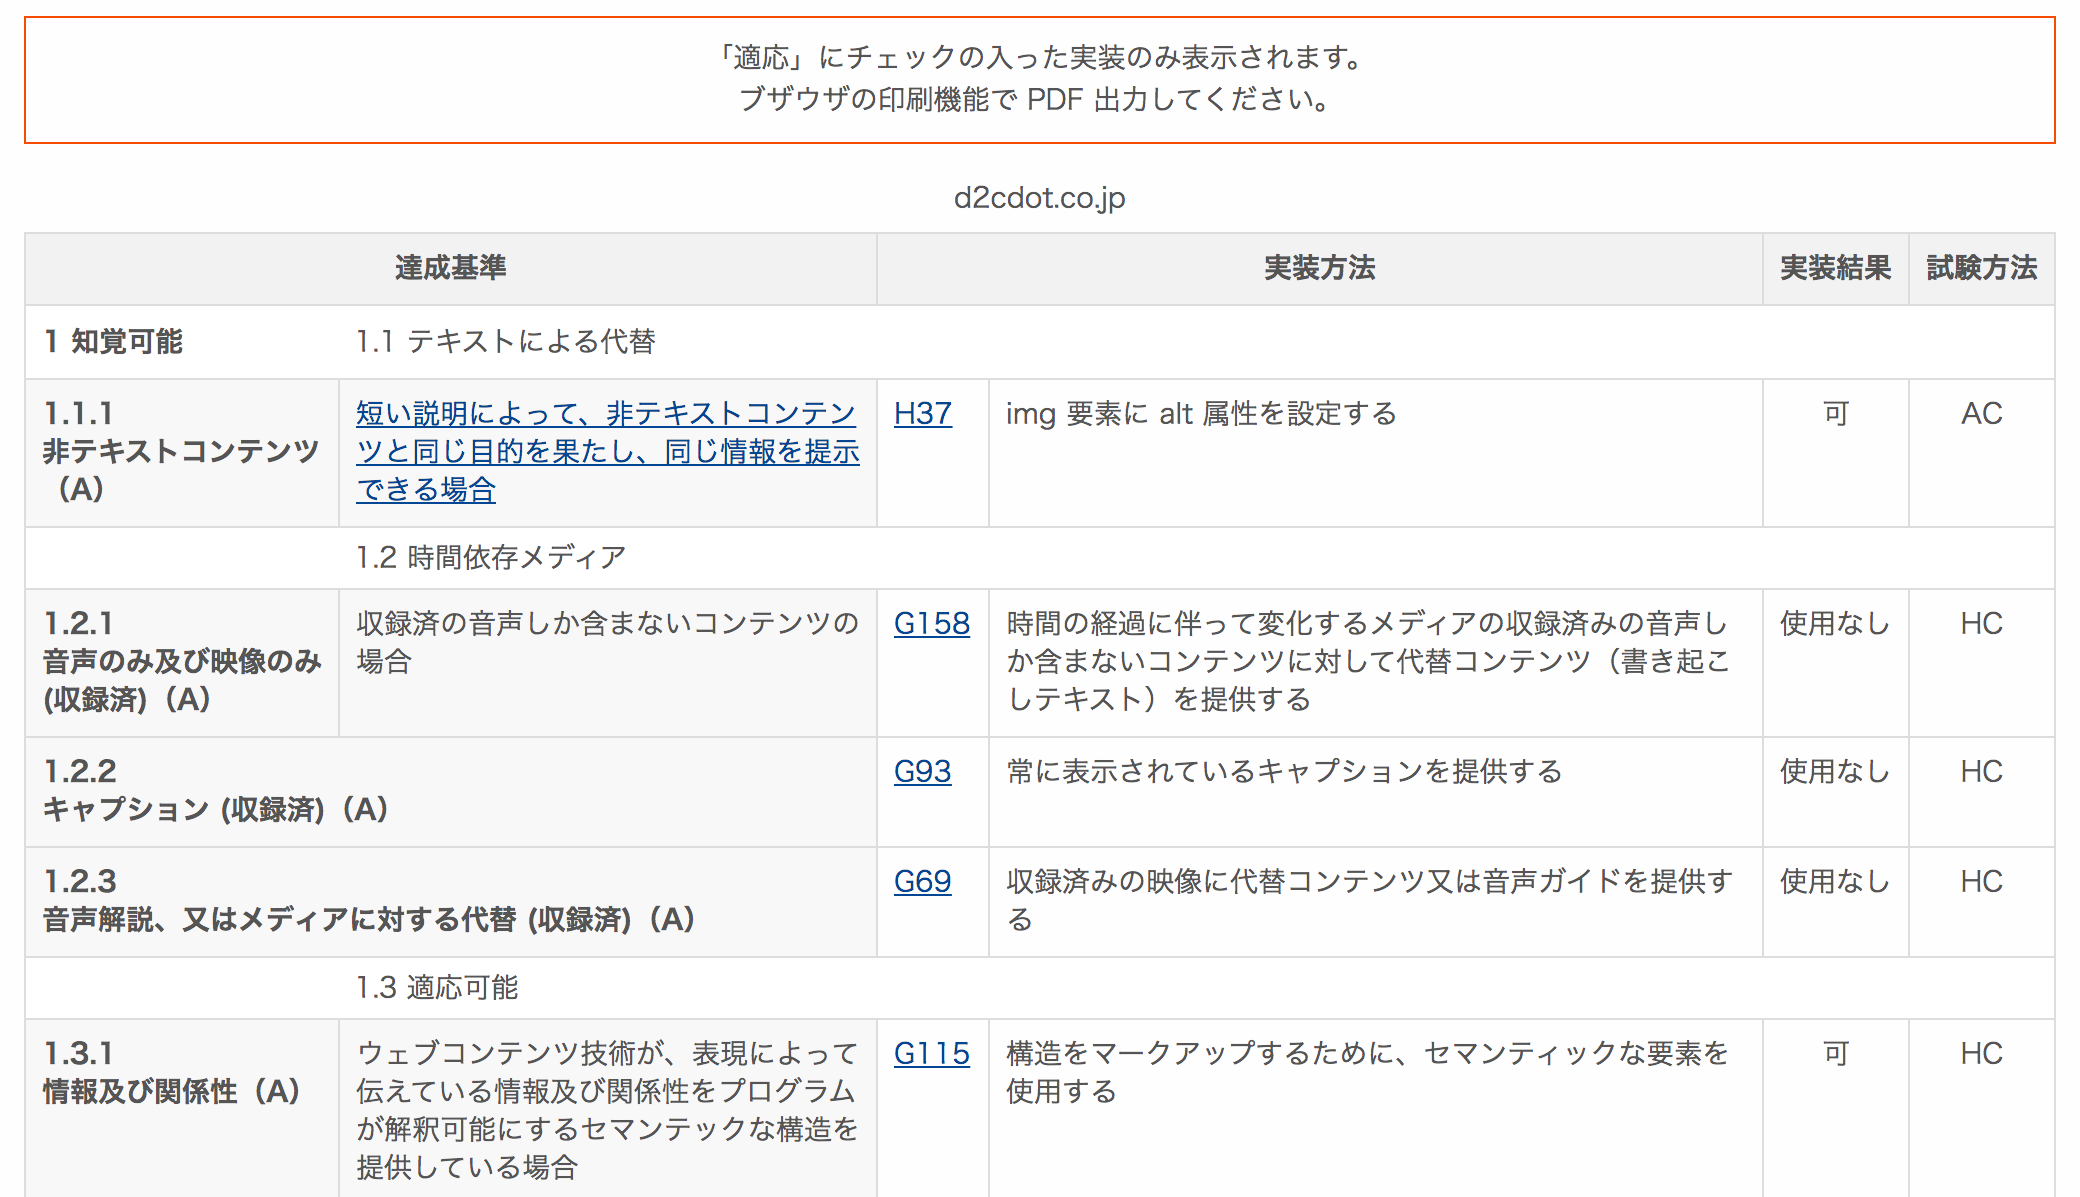
Task: Click the 1.1.1 非テキストコンテンツ row heading
Action: (x=181, y=451)
